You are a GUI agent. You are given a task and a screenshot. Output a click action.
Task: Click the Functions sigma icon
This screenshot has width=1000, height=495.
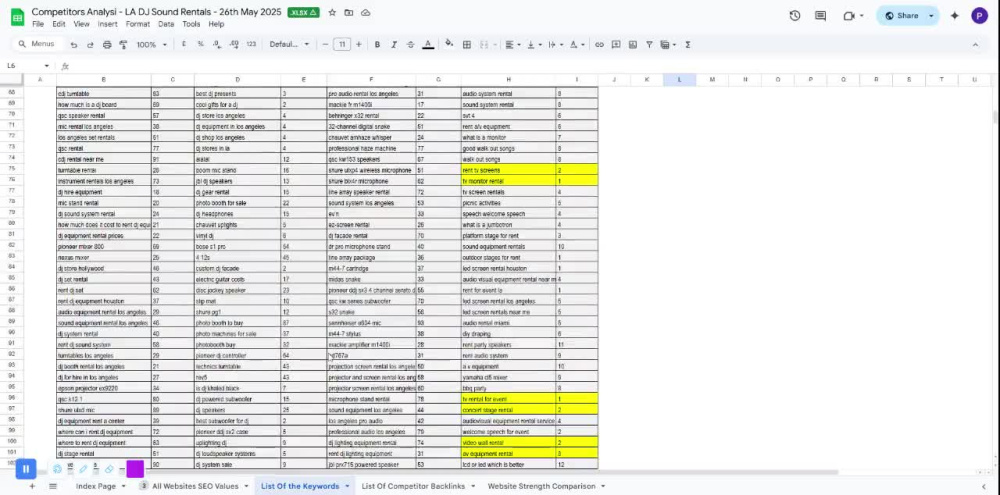coord(688,45)
